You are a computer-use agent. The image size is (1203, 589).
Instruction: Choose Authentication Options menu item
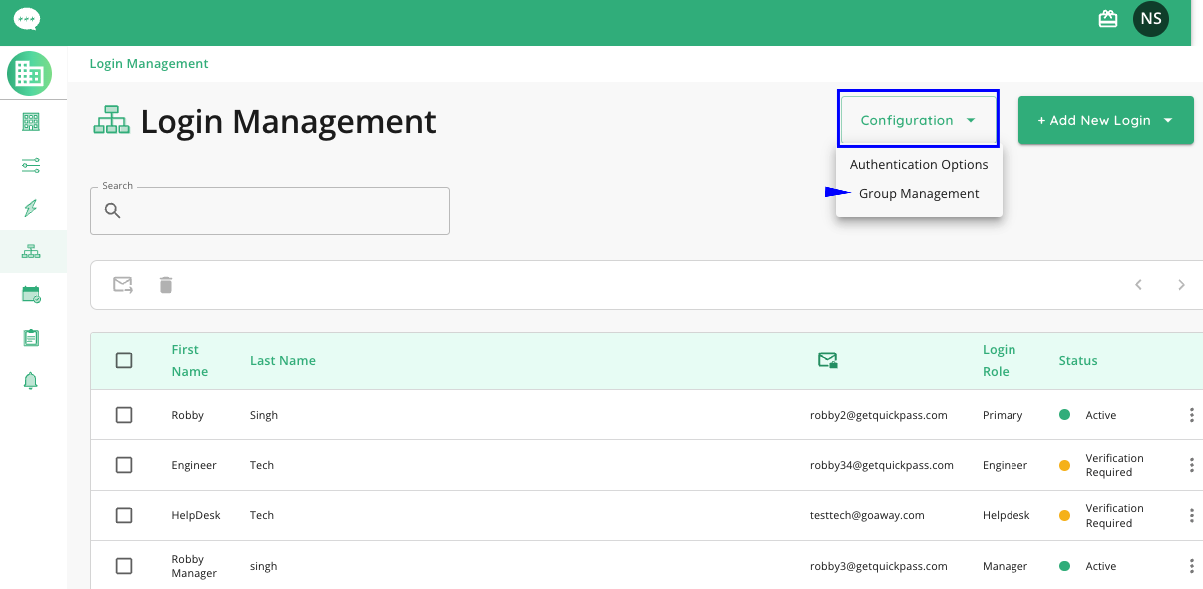click(x=919, y=165)
